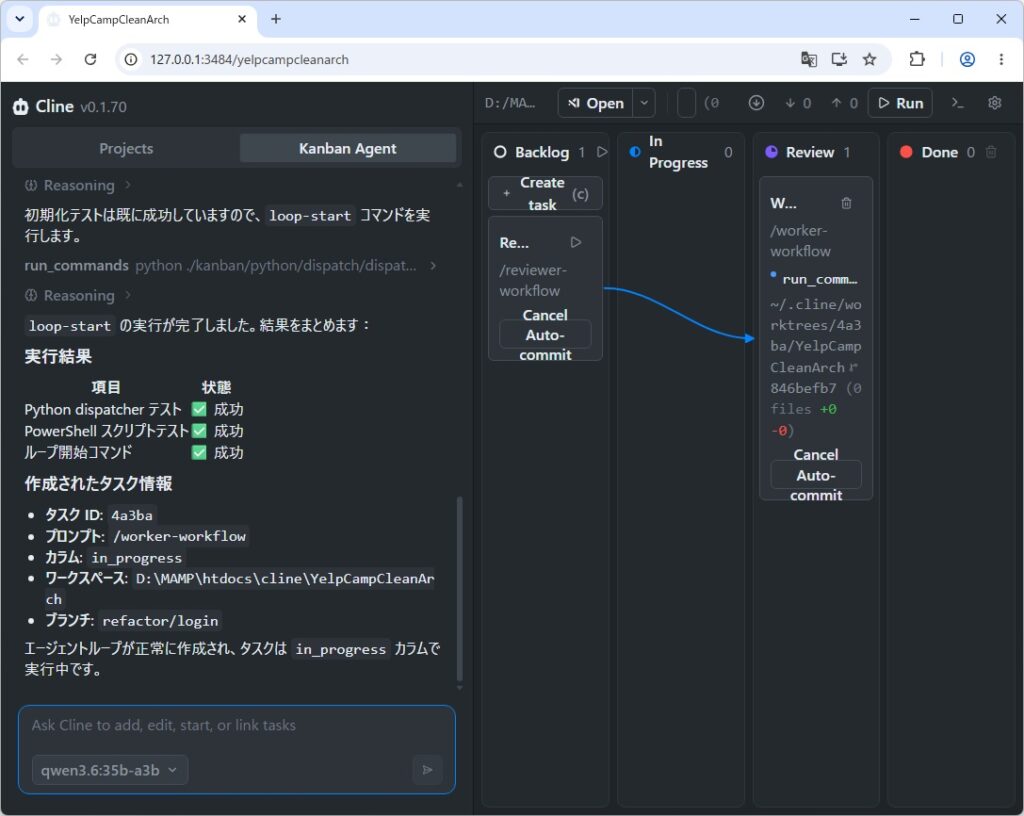Click the send message arrow button
The image size is (1024, 816).
click(x=427, y=770)
